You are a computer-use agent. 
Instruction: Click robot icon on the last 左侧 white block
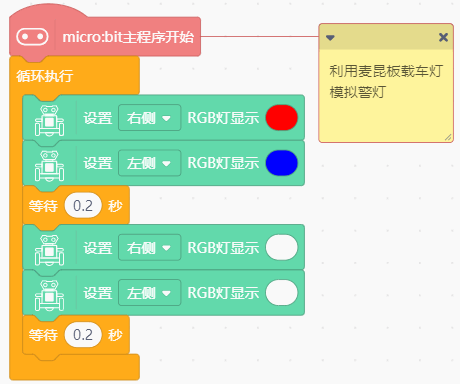[x=50, y=295]
